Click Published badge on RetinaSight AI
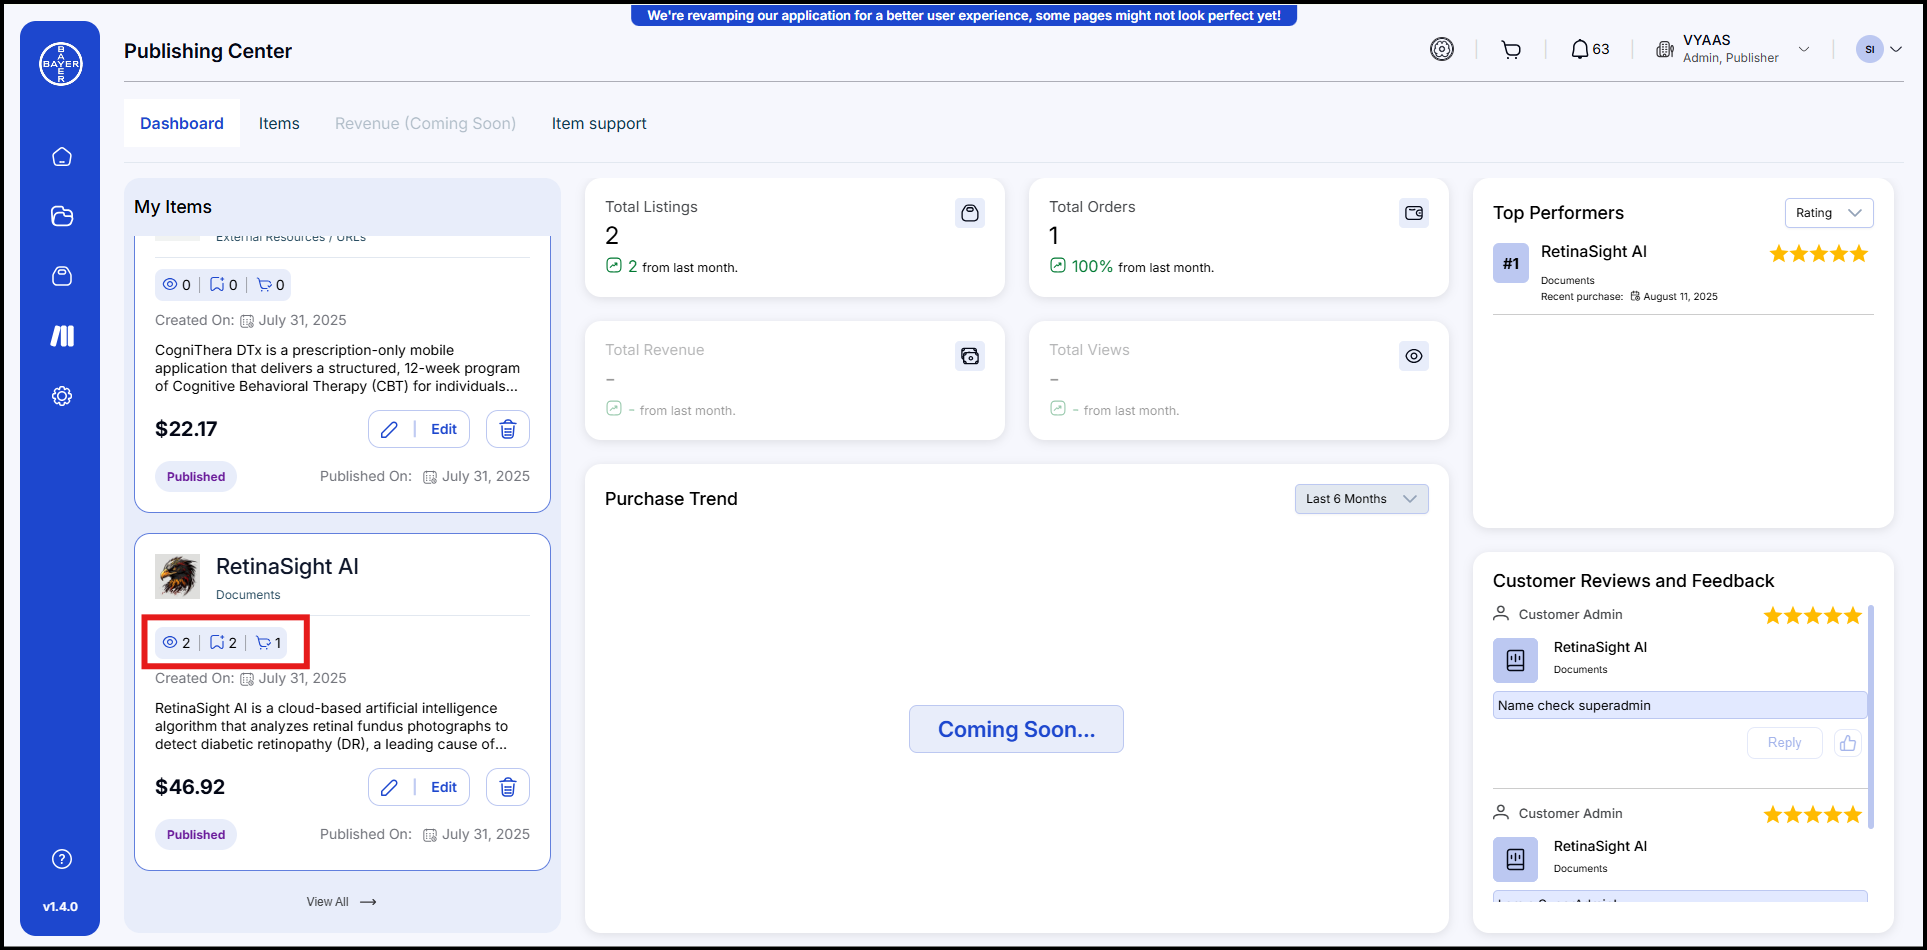The image size is (1927, 950). [196, 835]
